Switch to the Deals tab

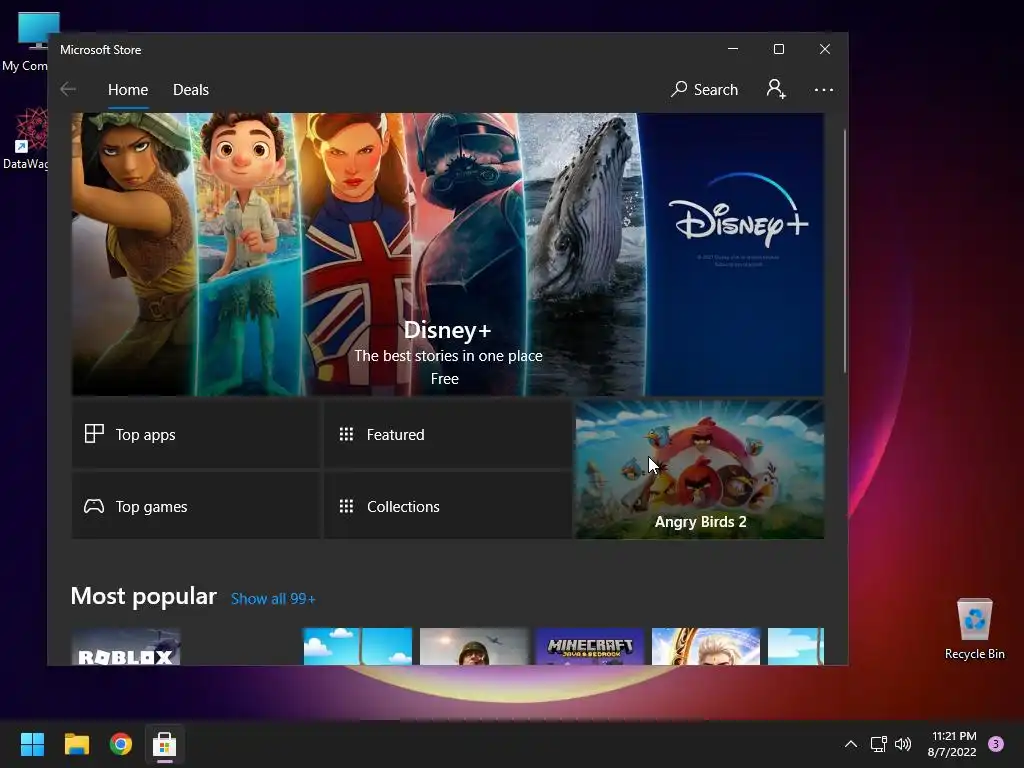point(191,89)
